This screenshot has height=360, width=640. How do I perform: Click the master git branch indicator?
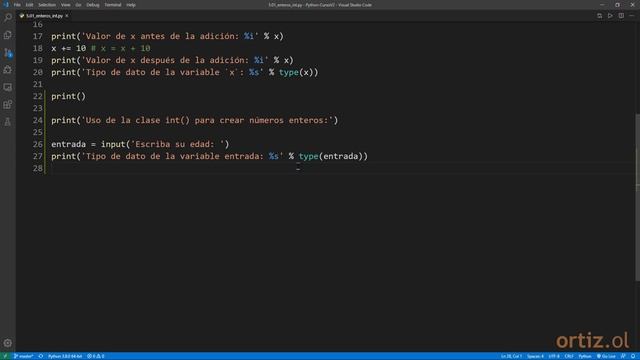click(23, 356)
